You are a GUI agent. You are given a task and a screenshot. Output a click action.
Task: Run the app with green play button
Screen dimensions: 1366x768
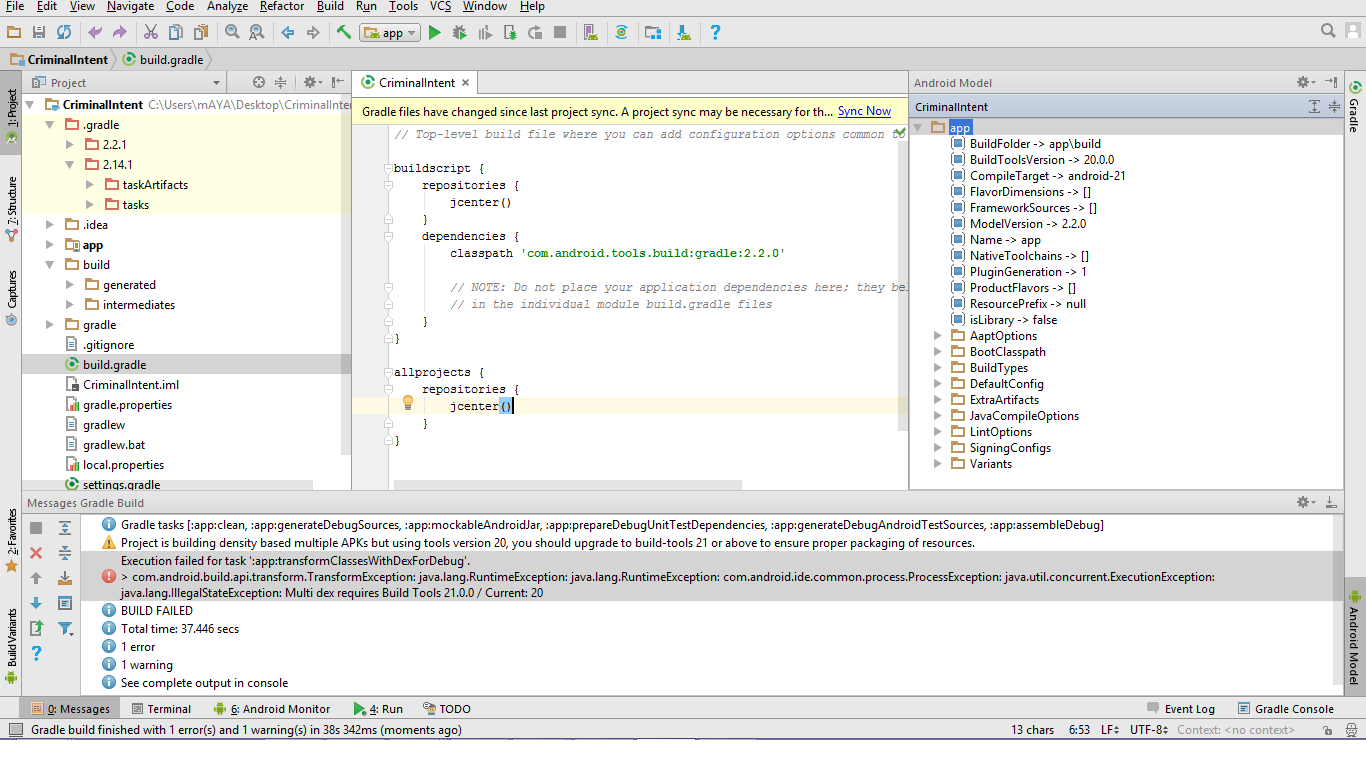(434, 33)
